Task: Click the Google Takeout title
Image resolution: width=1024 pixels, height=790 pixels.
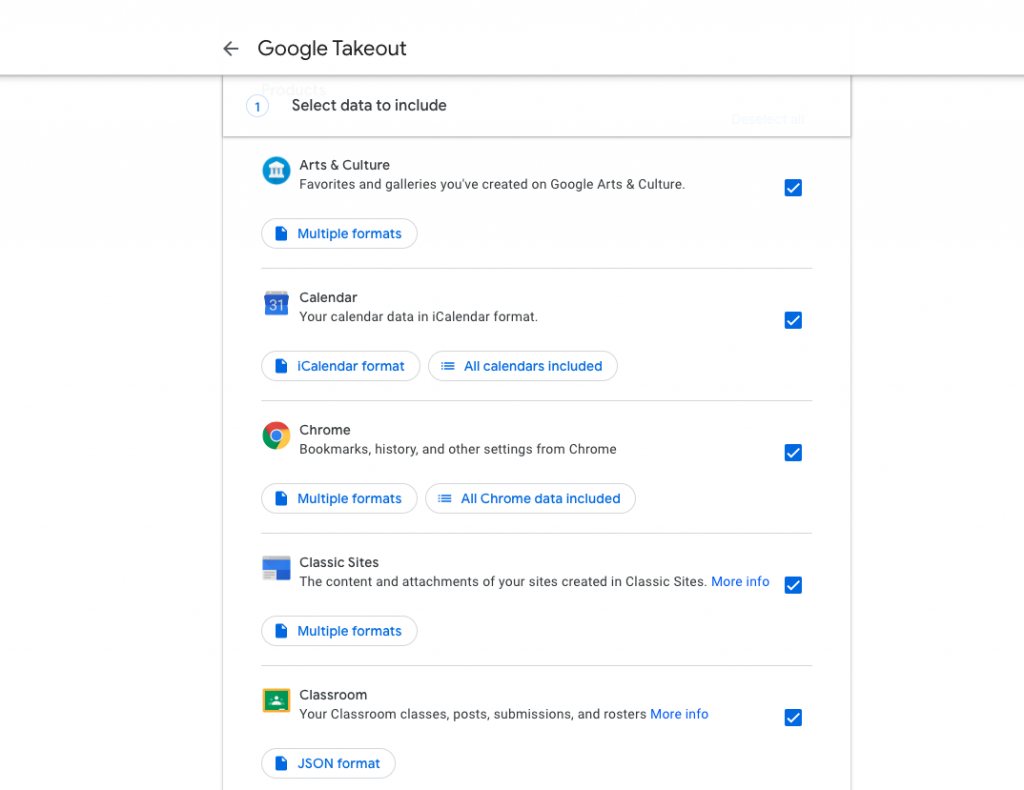Action: pos(332,48)
